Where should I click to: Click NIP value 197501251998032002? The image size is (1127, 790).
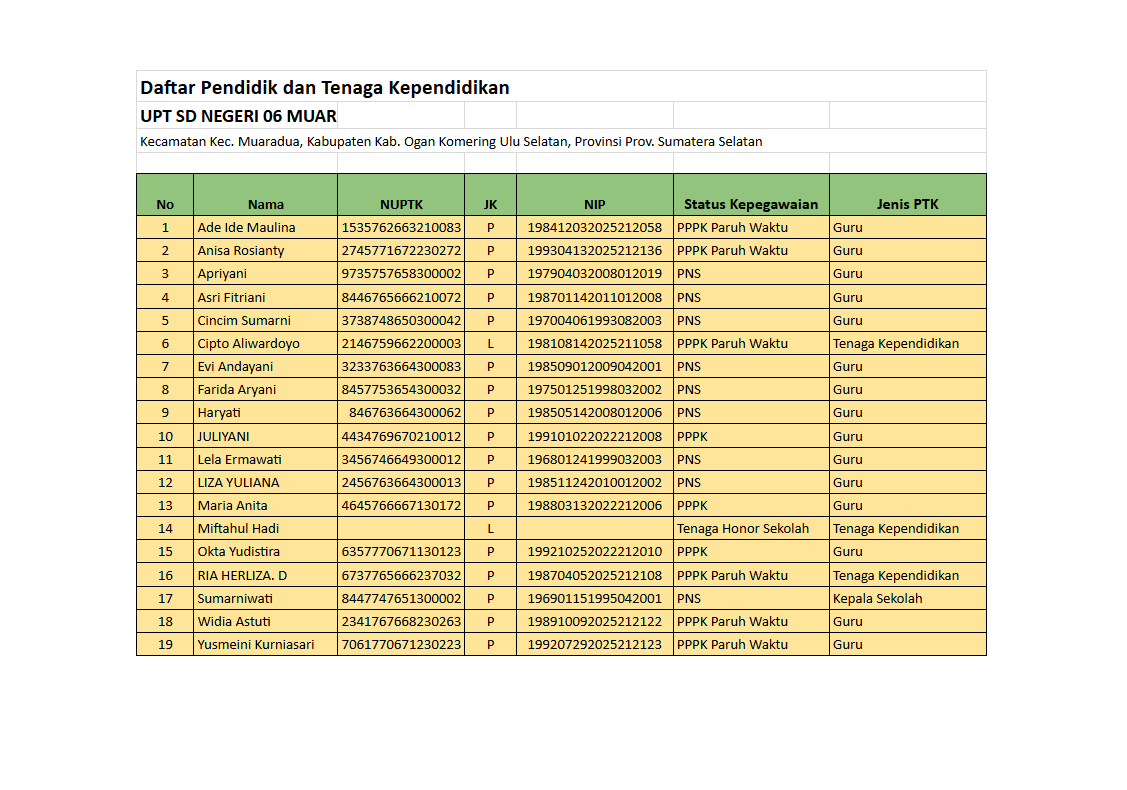pyautogui.click(x=594, y=389)
